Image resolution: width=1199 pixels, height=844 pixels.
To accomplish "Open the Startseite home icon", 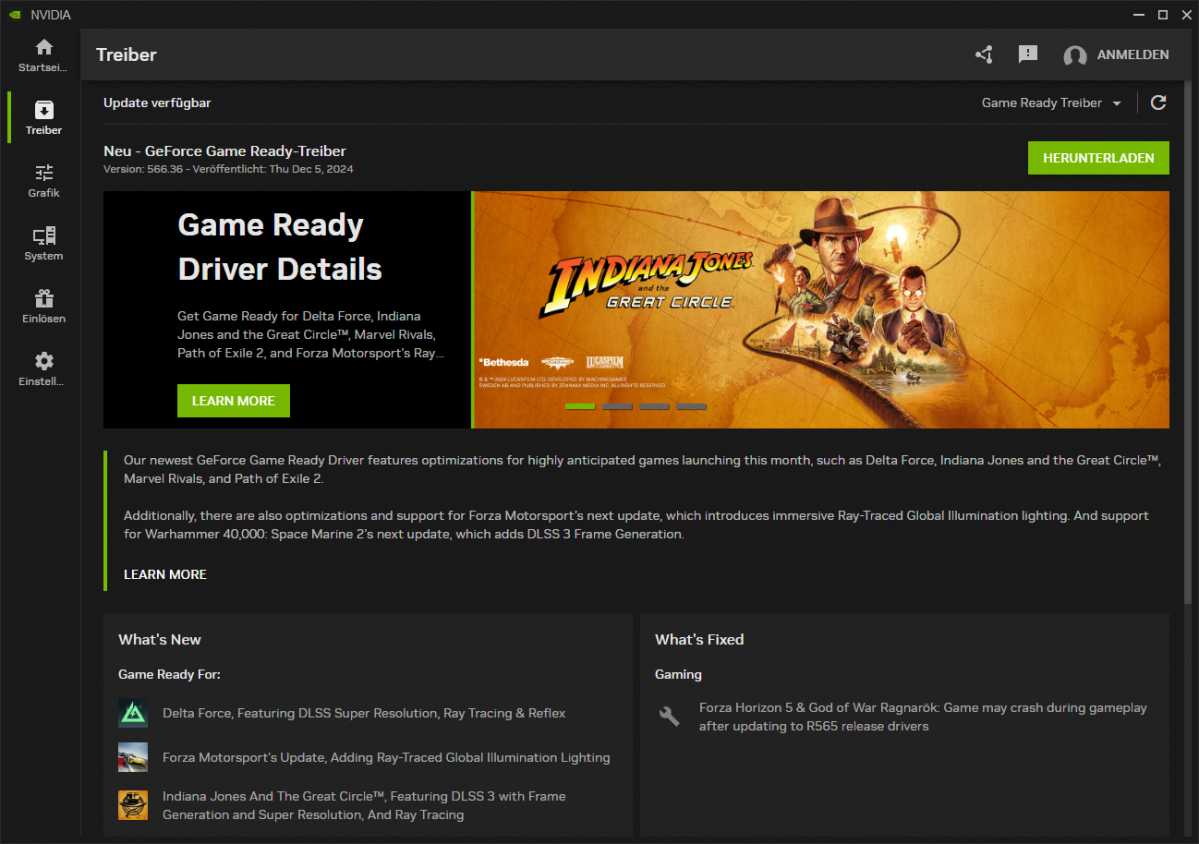I will coord(44,47).
